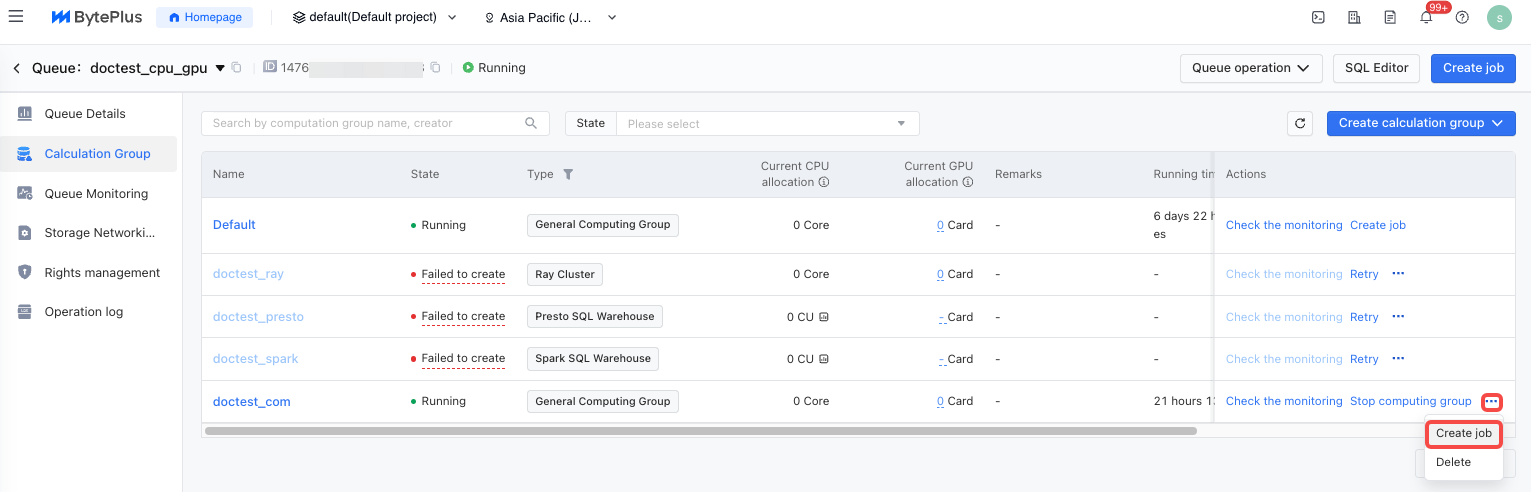Open the hamburger navigation menu
Screen dimensions: 1531x492
[x=16, y=17]
